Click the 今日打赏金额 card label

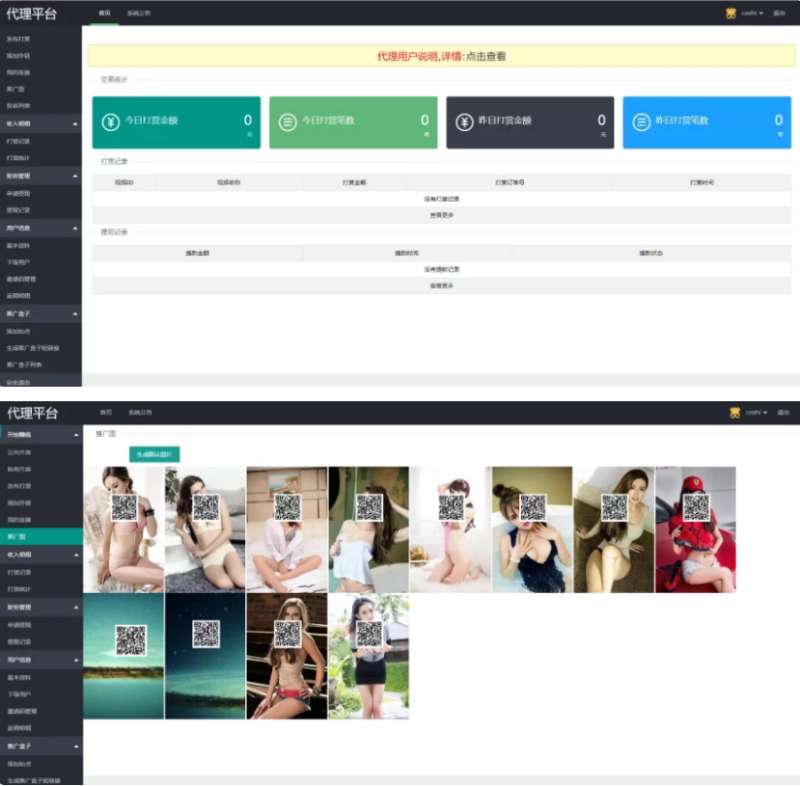tap(152, 120)
